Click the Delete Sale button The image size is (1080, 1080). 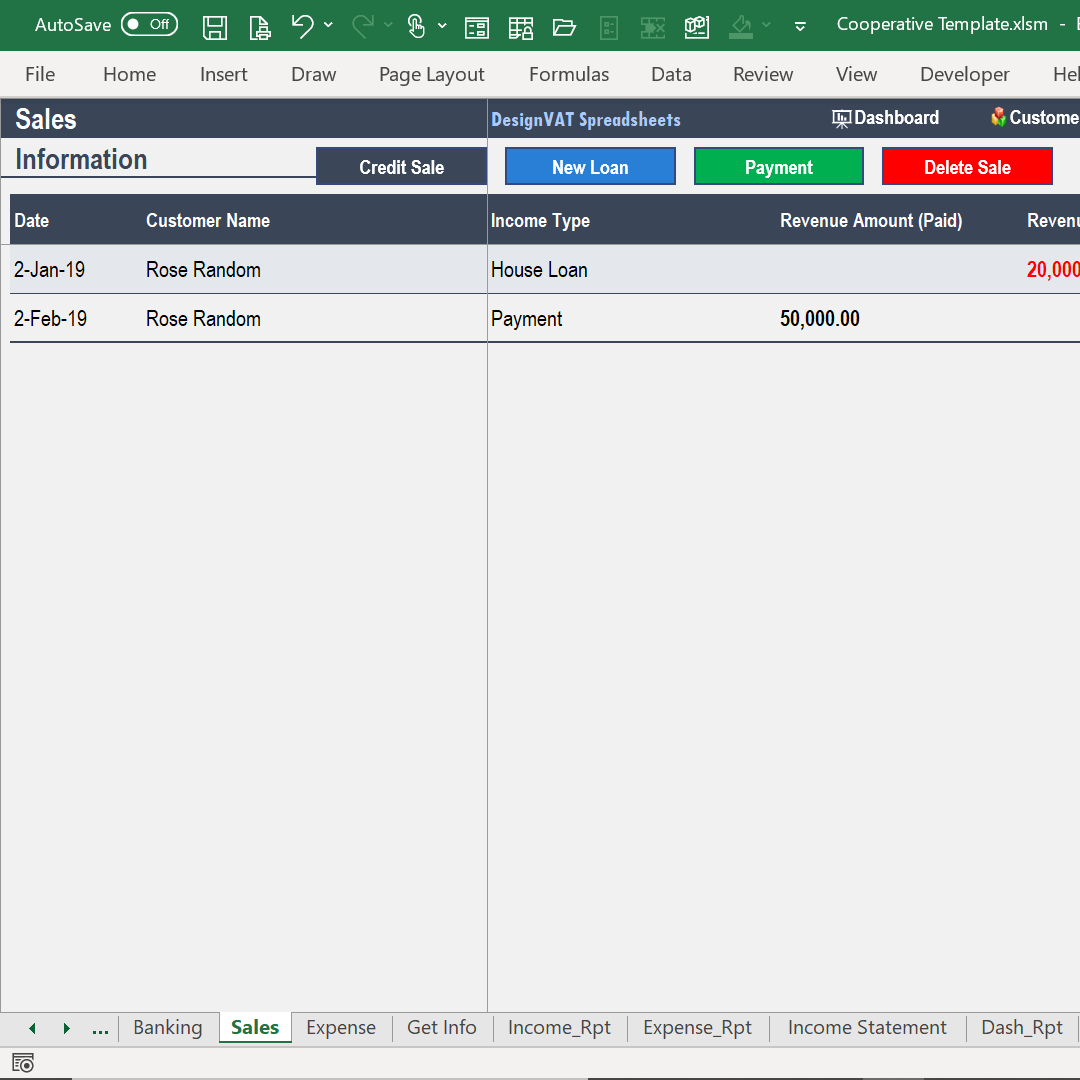[x=966, y=166]
